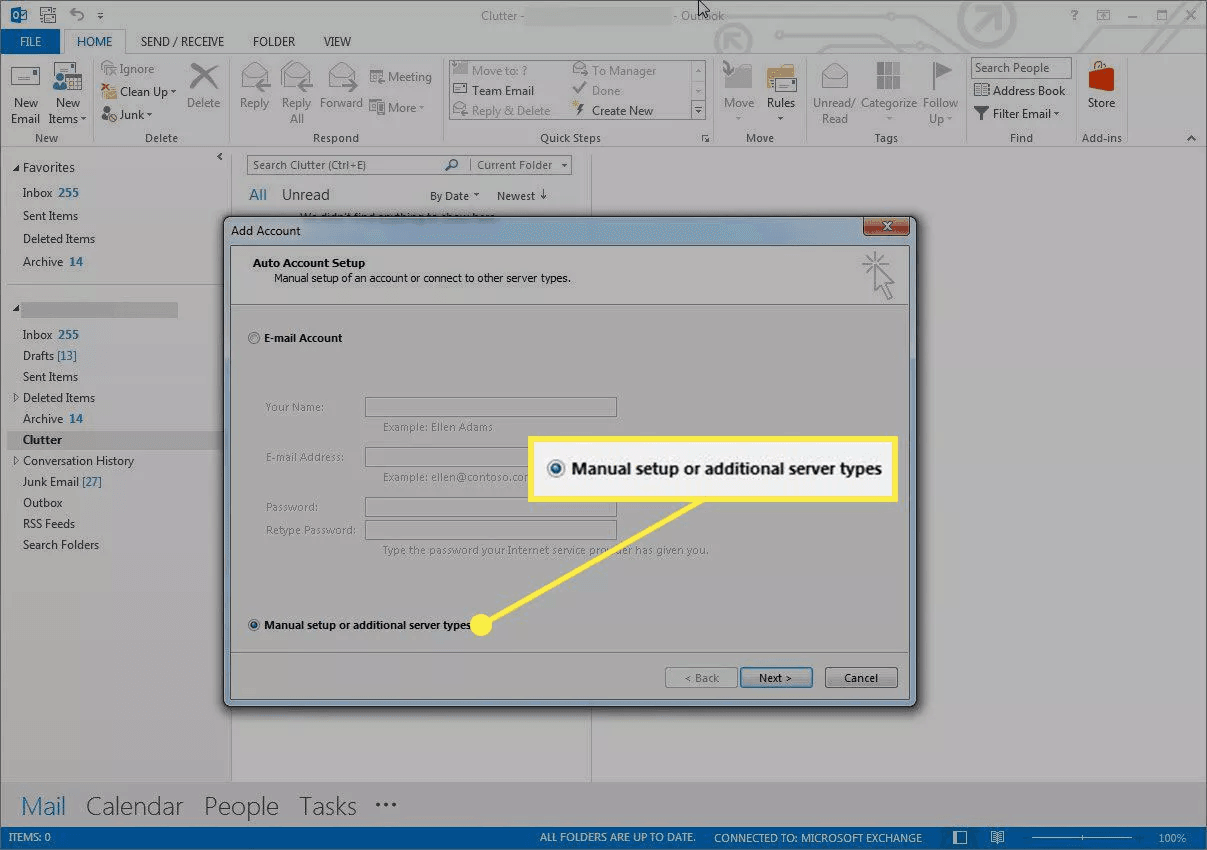Click the Next button in Add Account
This screenshot has height=850, width=1207.
tap(776, 678)
